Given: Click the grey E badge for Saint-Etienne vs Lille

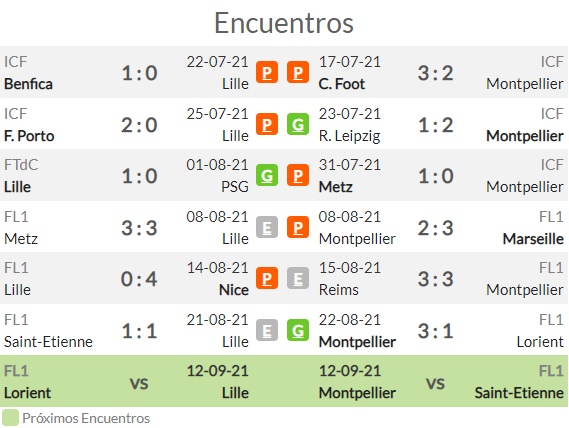Looking at the screenshot, I should point(267,330).
